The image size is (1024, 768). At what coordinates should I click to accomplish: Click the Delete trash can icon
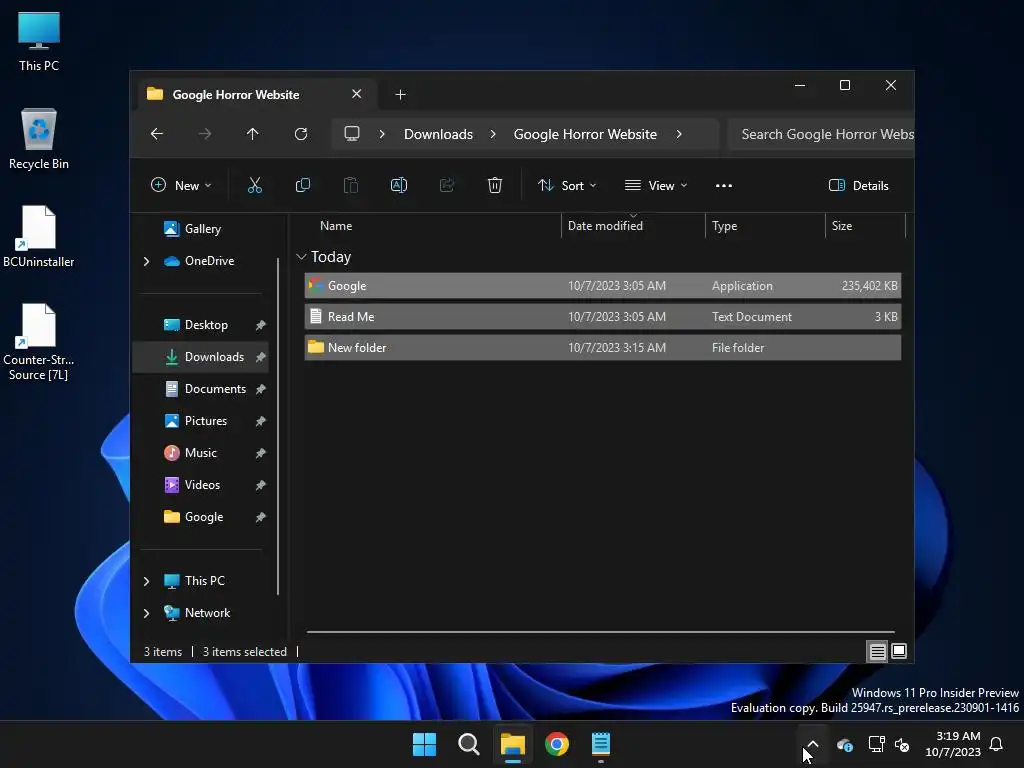click(495, 185)
